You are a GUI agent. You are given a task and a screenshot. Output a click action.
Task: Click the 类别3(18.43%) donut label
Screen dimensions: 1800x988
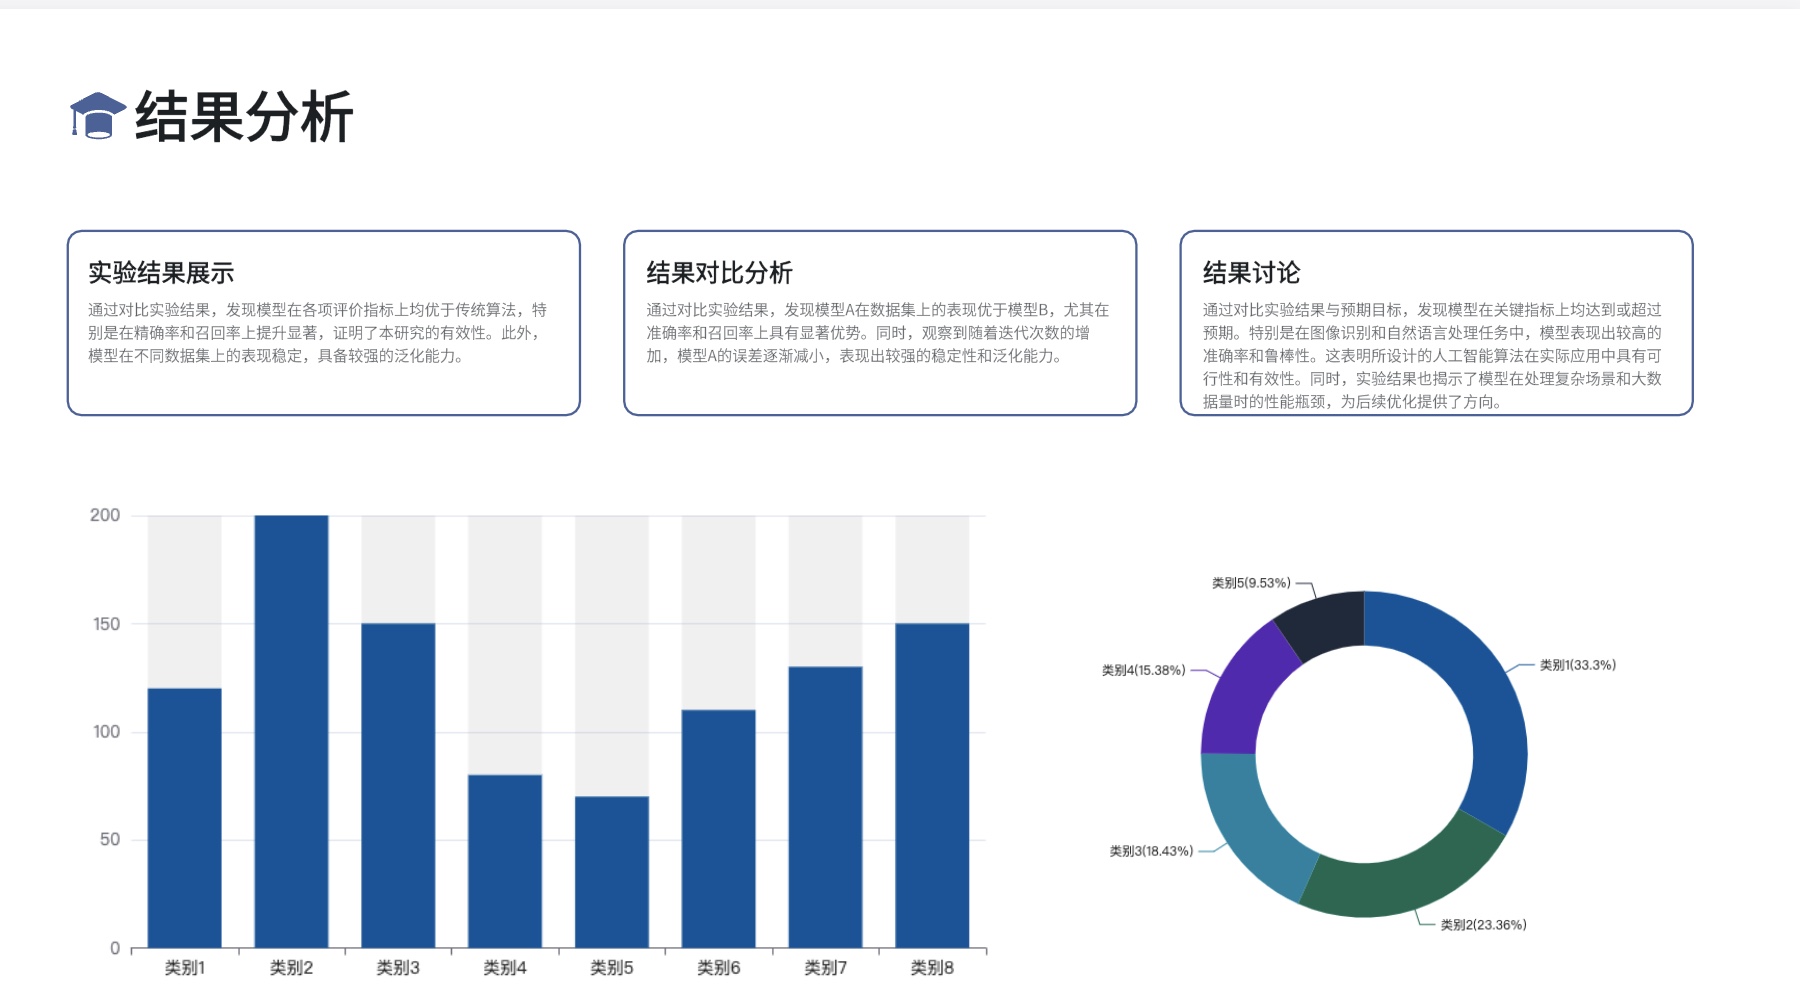tap(1151, 851)
